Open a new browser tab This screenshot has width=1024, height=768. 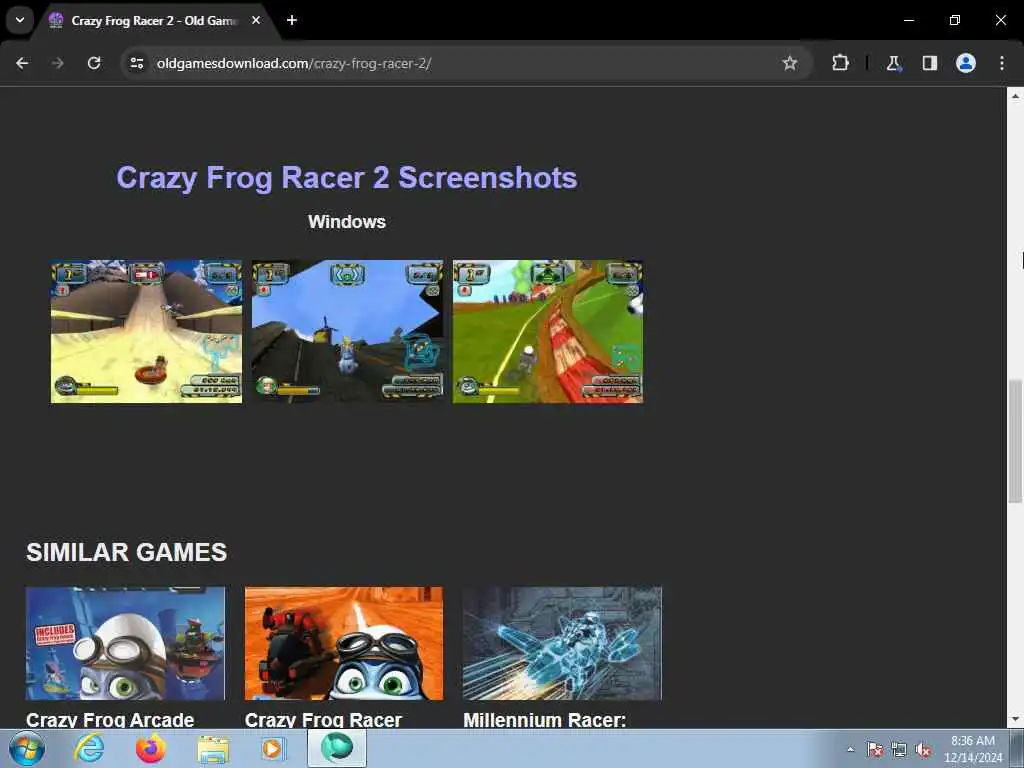pyautogui.click(x=292, y=20)
